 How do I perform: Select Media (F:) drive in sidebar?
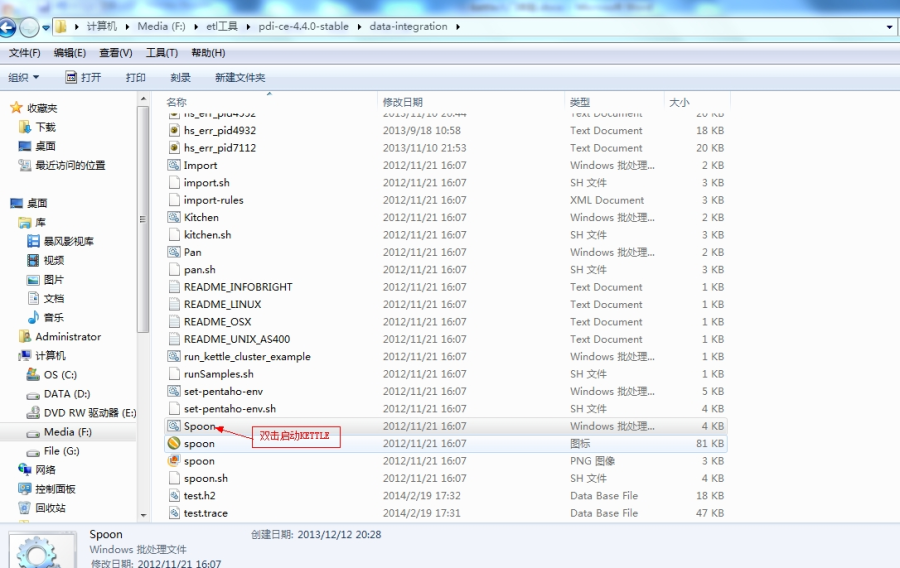(60, 432)
